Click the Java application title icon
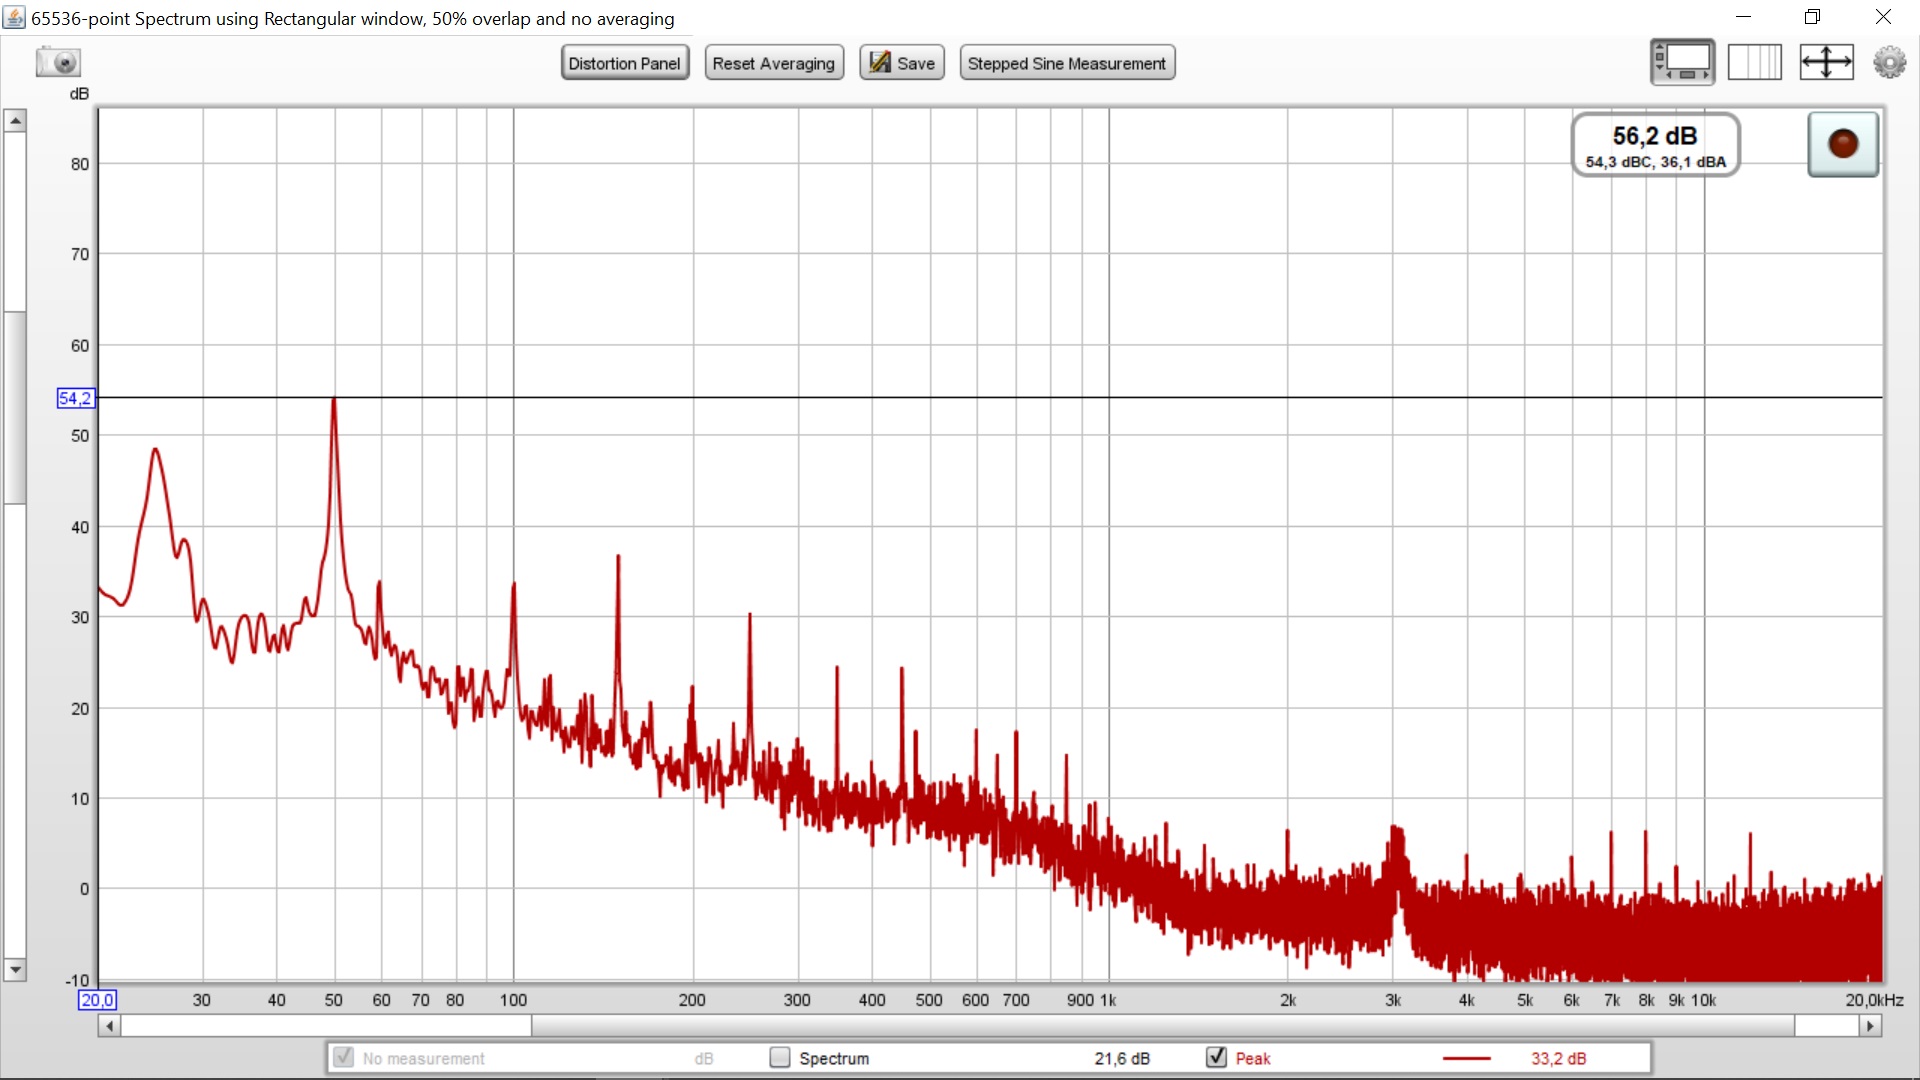The image size is (1920, 1080). (14, 18)
